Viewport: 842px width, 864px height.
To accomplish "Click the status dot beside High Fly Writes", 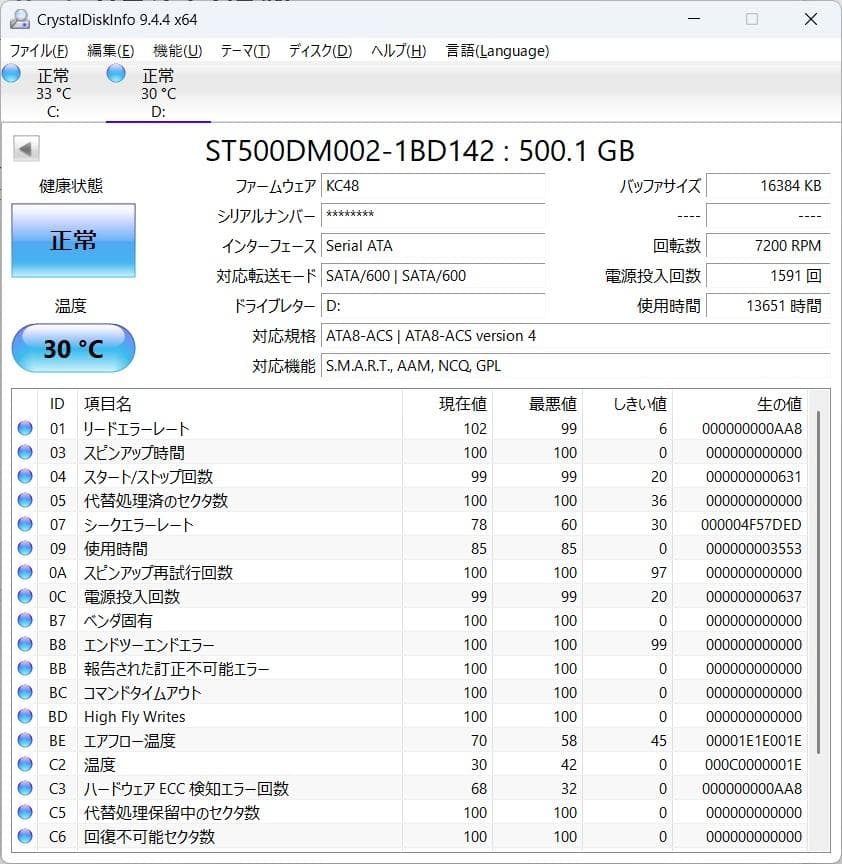I will click(x=24, y=716).
